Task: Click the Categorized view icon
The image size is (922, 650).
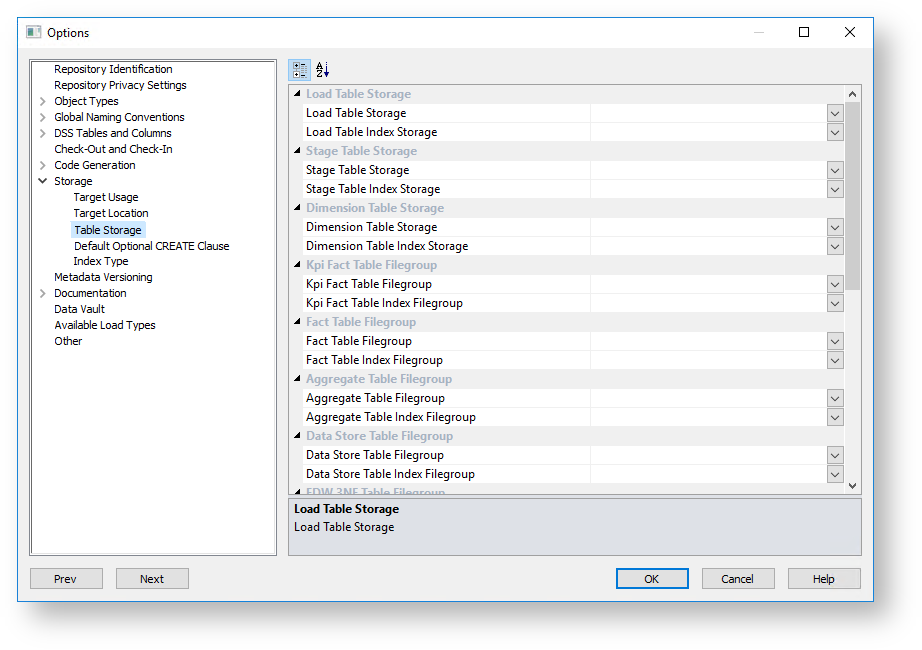Action: [x=299, y=70]
